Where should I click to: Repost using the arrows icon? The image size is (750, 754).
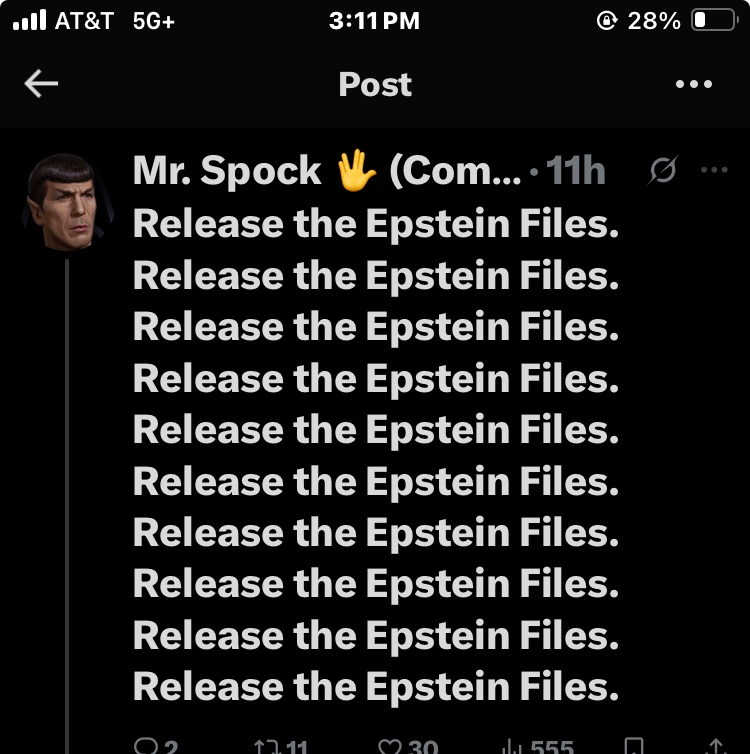(x=267, y=746)
